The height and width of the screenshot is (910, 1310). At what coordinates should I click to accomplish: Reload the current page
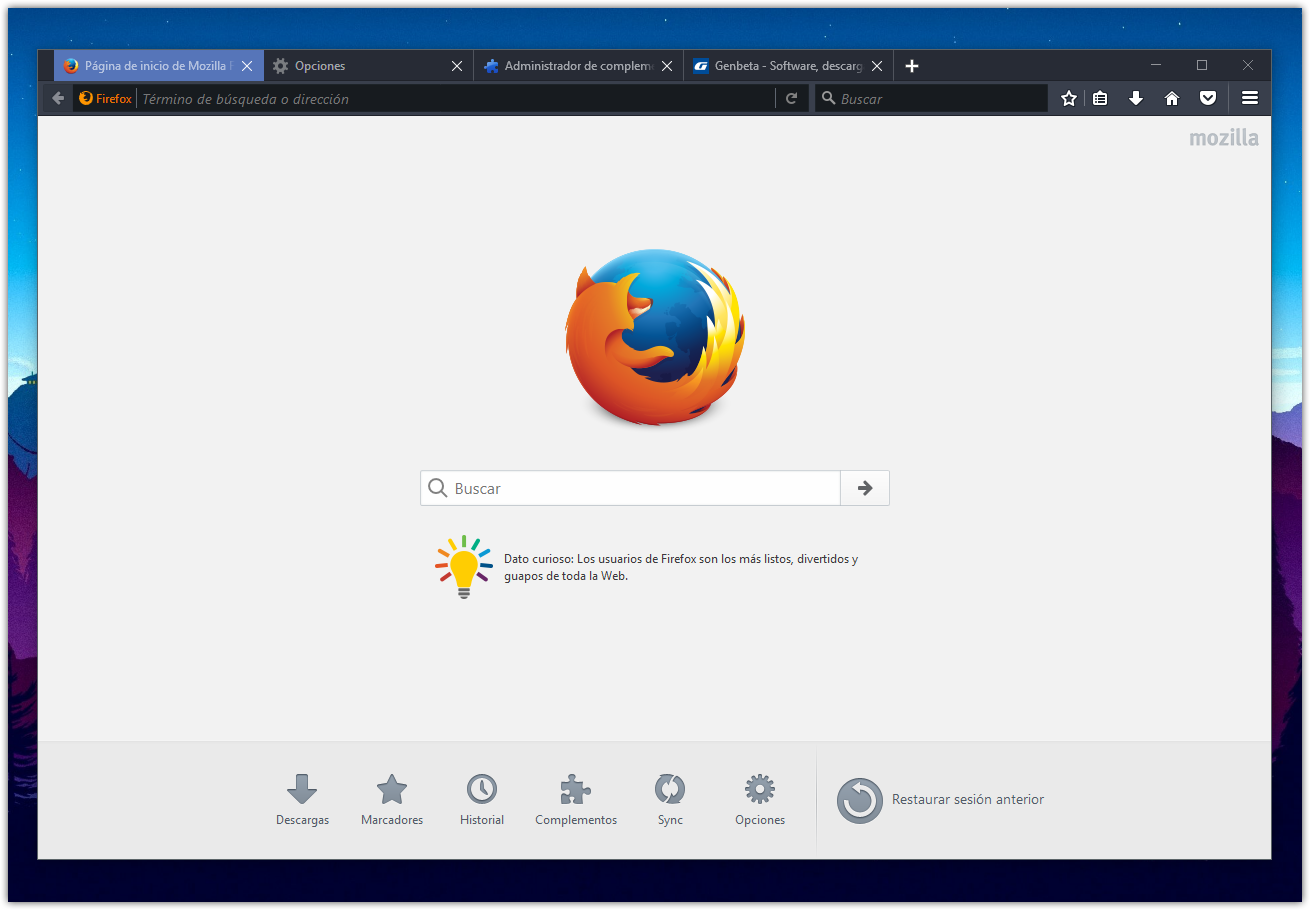tap(791, 98)
